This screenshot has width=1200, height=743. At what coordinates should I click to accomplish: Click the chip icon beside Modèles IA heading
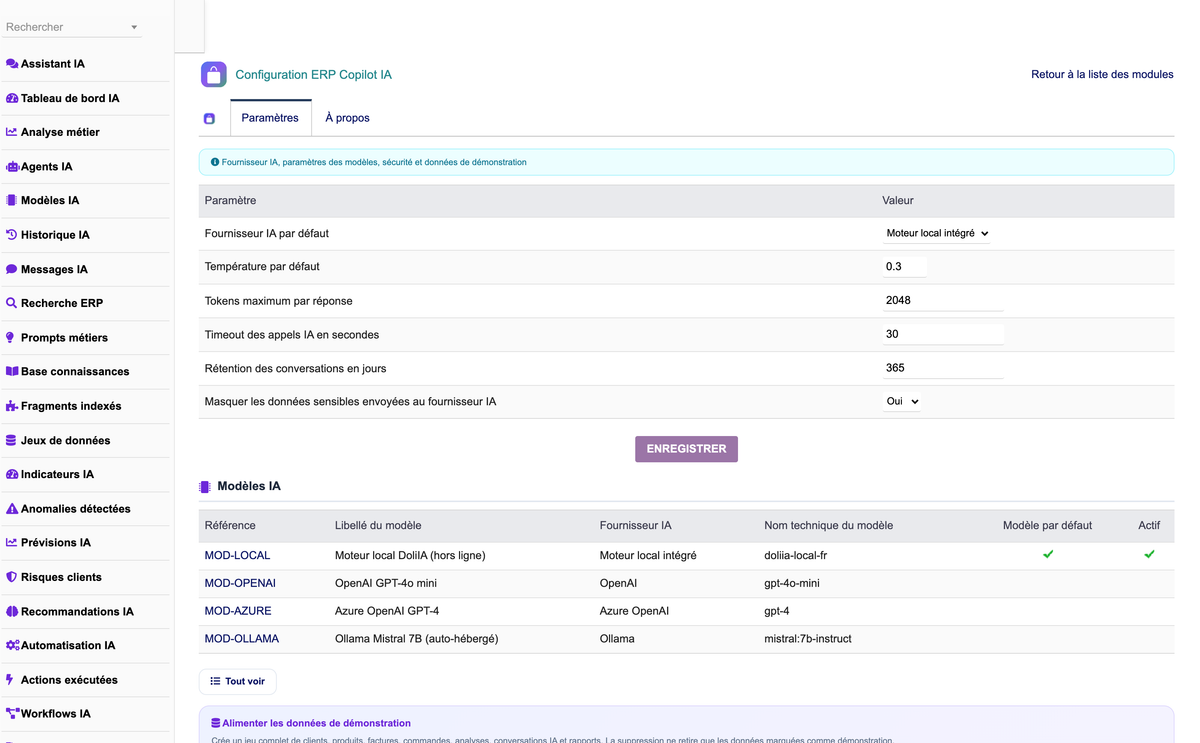[x=205, y=487]
